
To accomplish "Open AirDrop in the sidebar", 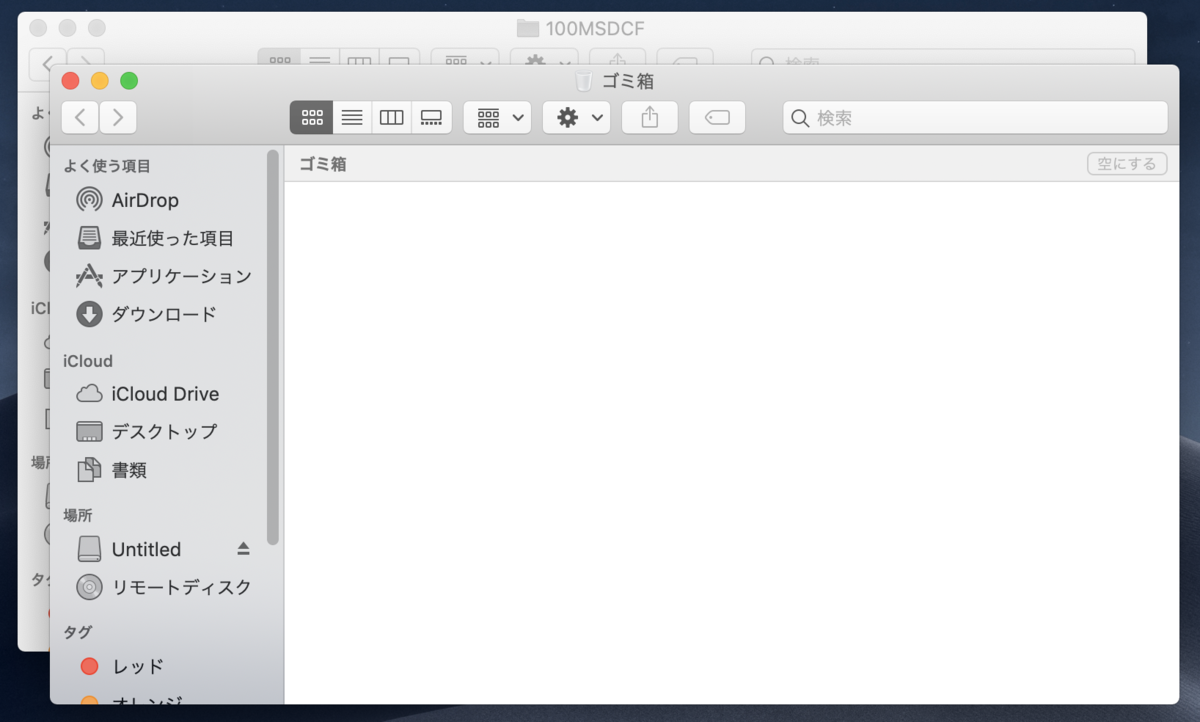I will pos(165,200).
